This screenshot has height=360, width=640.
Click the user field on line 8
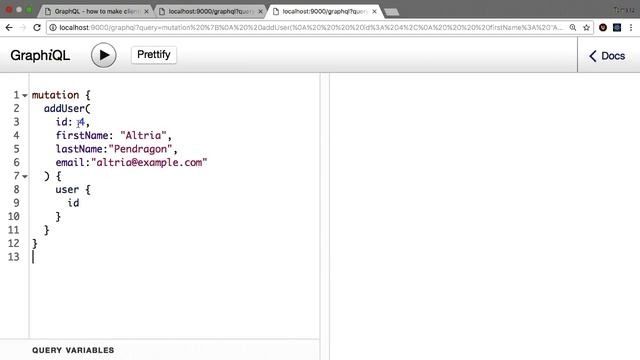tap(67, 190)
